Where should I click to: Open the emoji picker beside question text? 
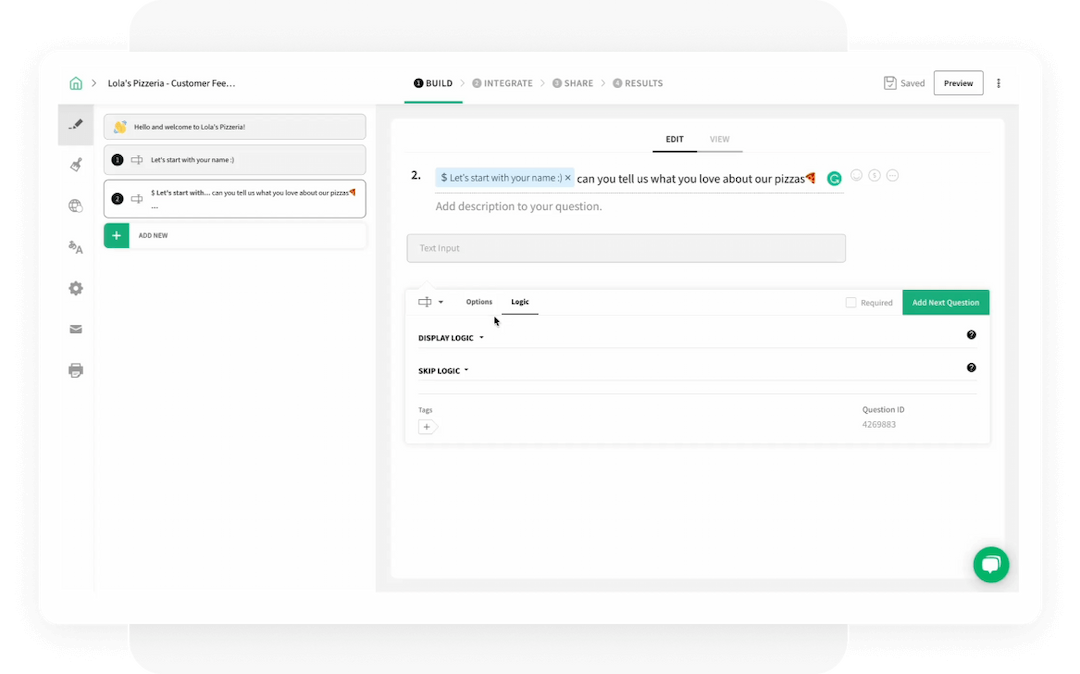[856, 176]
